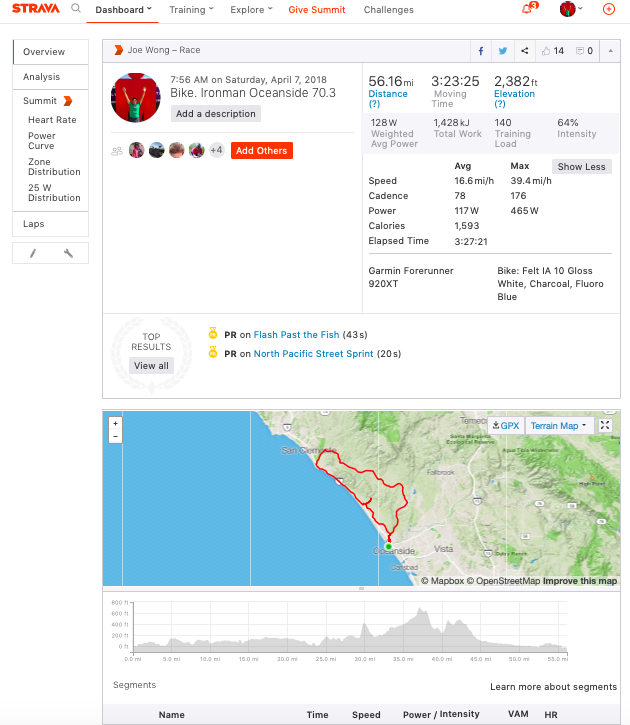
Task: Zoom in on the map
Action: [x=116, y=423]
